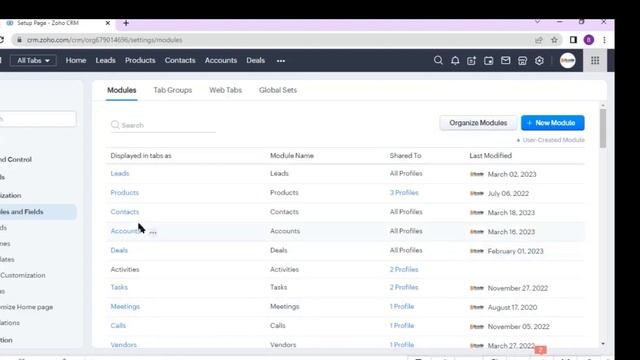The height and width of the screenshot is (360, 640).
Task: Open the apps grid launcher
Action: [595, 60]
